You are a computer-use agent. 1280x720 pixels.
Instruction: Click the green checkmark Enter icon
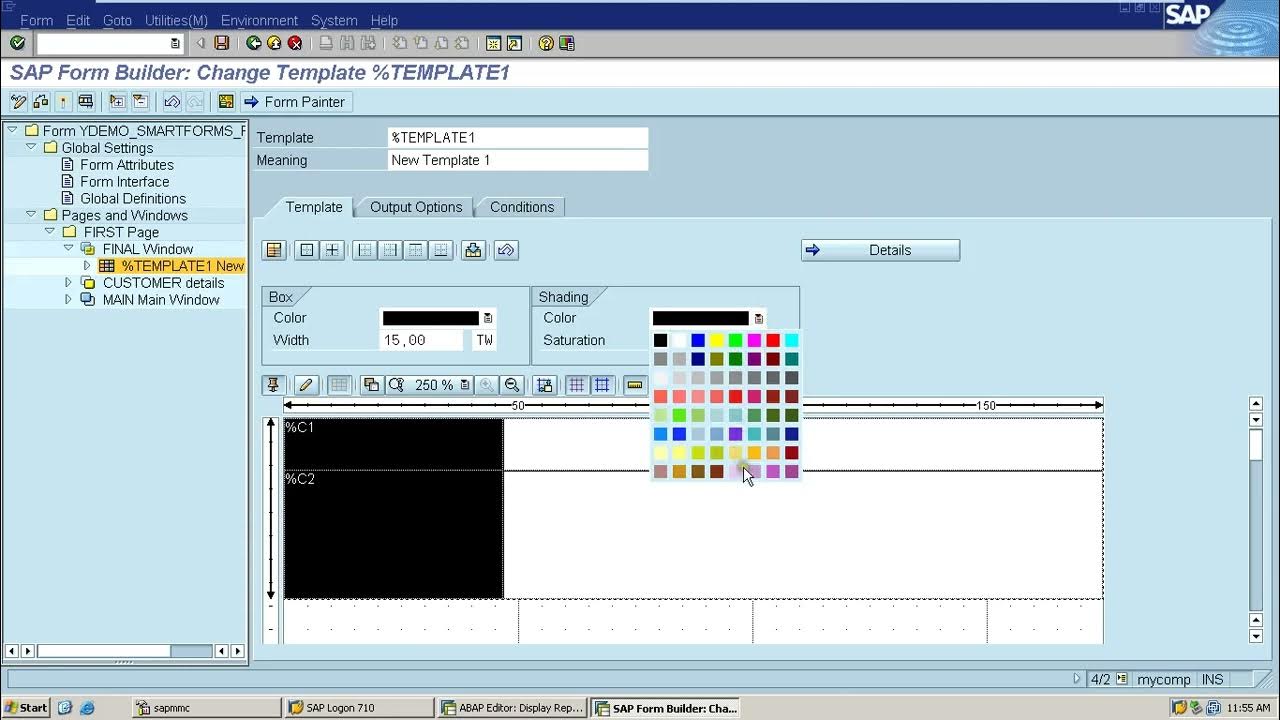(x=17, y=43)
